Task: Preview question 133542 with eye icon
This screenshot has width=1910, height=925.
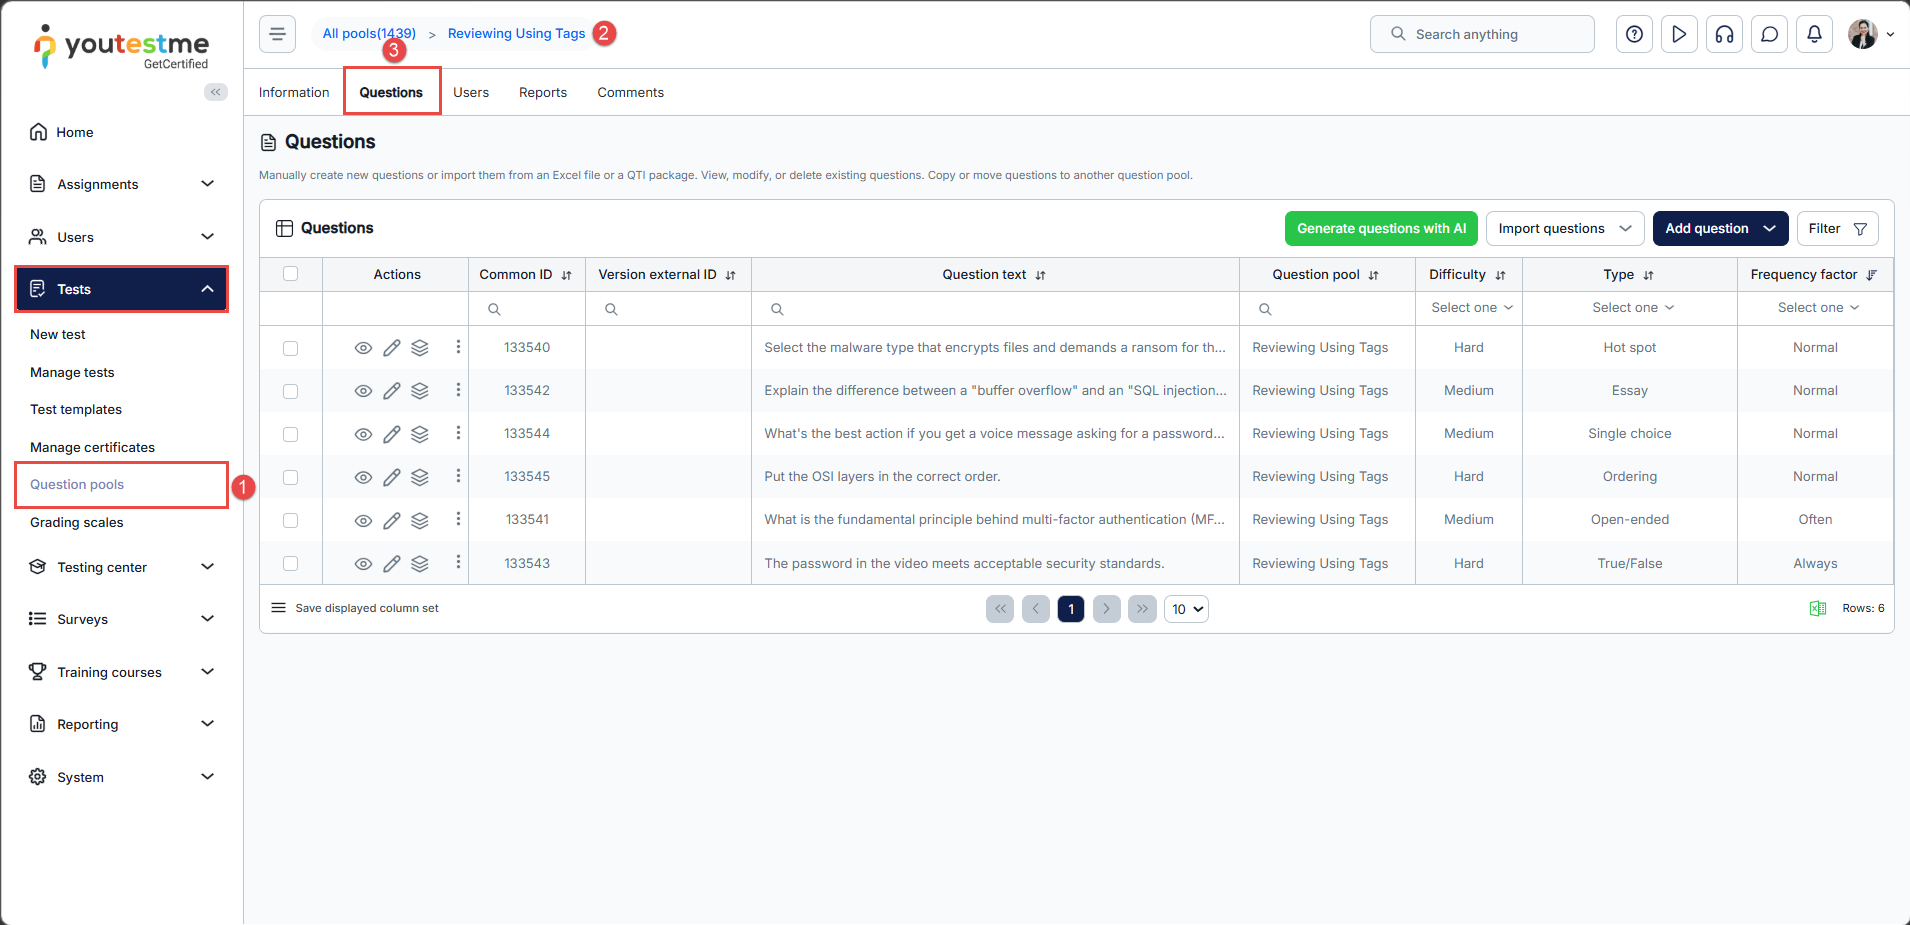Action: (x=363, y=391)
